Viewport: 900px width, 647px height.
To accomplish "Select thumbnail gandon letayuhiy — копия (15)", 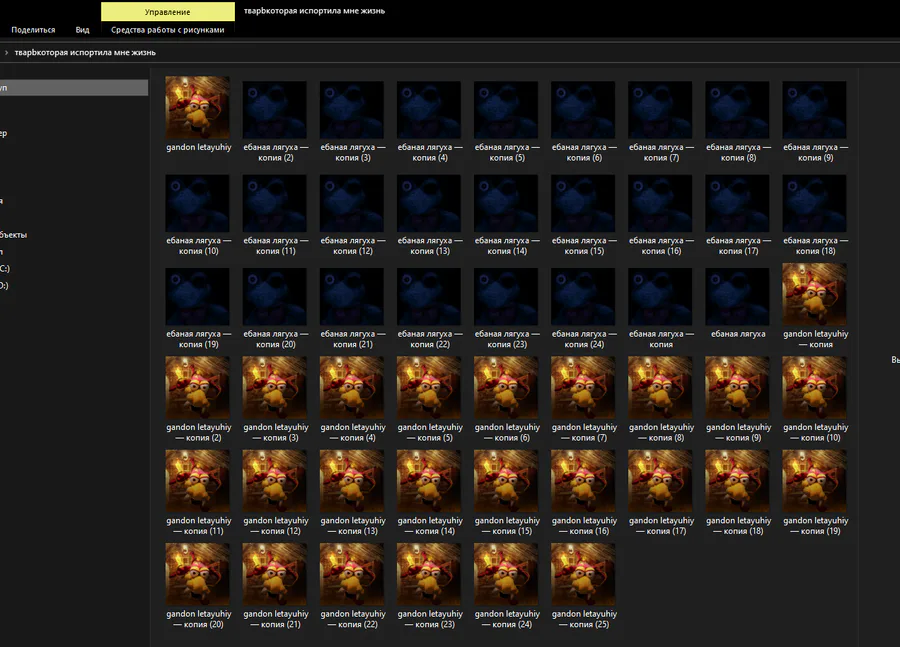I will pos(506,481).
